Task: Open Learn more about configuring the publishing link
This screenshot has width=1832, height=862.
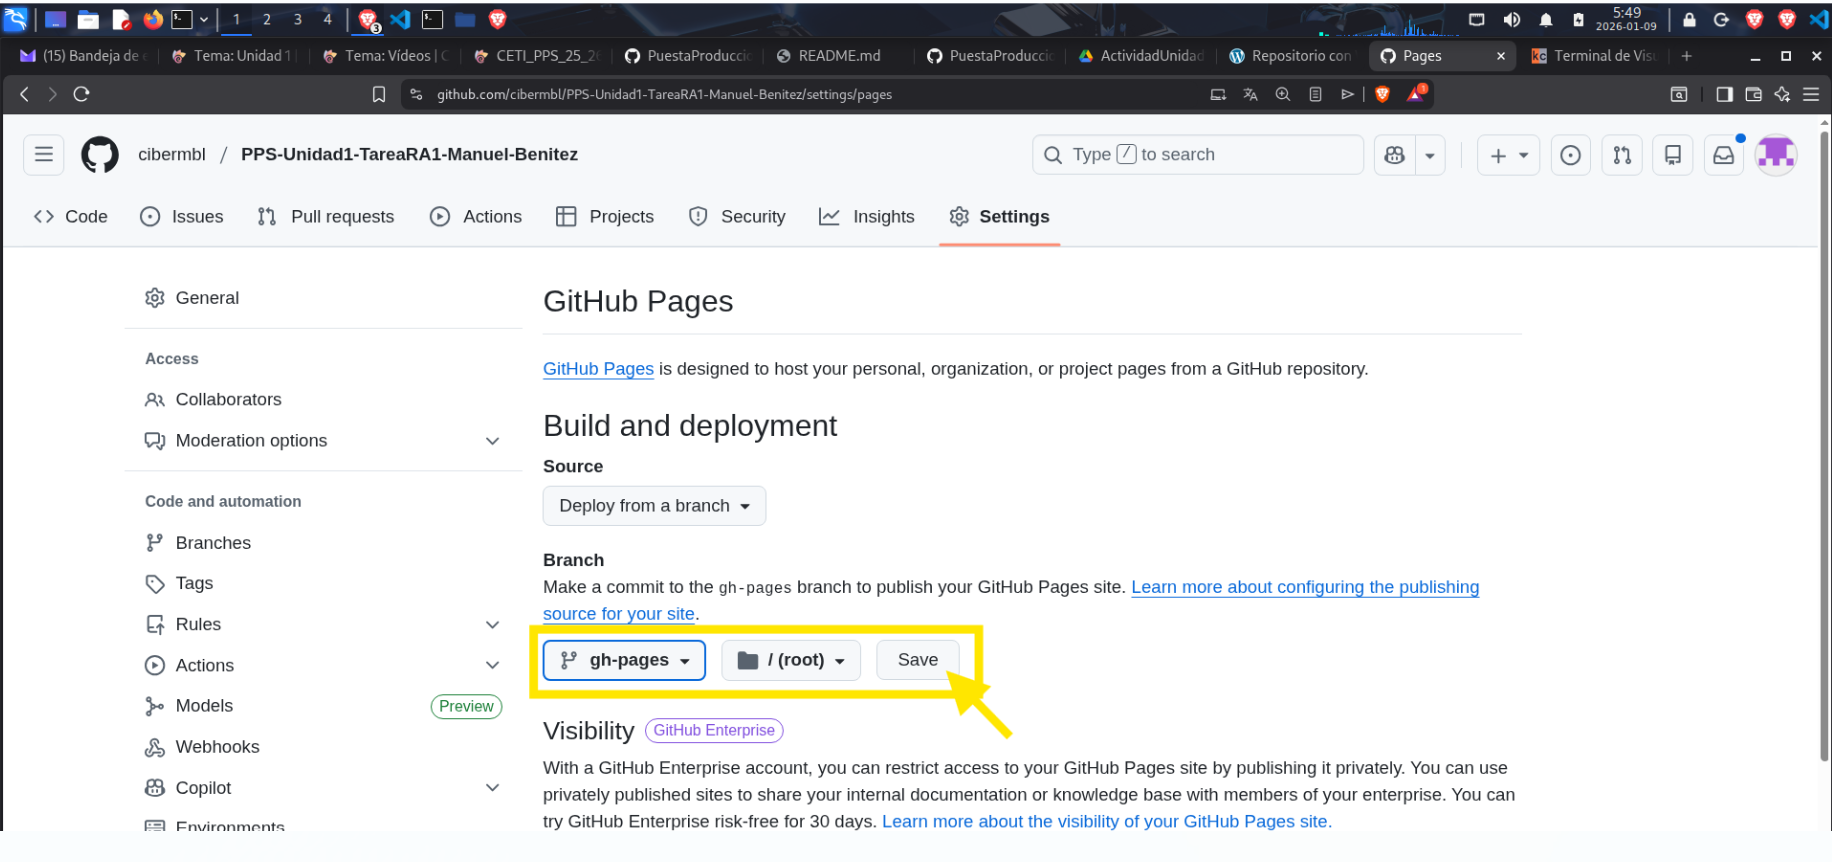Action: (1305, 587)
